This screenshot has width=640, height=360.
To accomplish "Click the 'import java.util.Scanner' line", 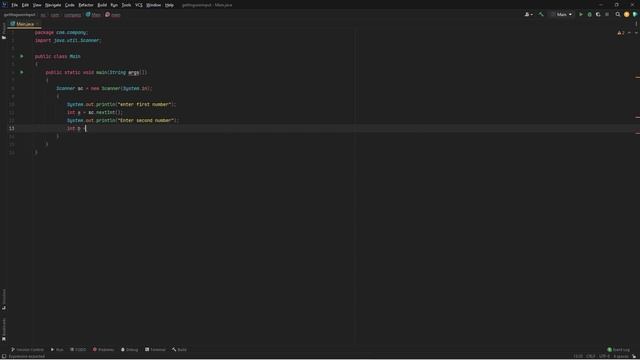I will (x=68, y=40).
